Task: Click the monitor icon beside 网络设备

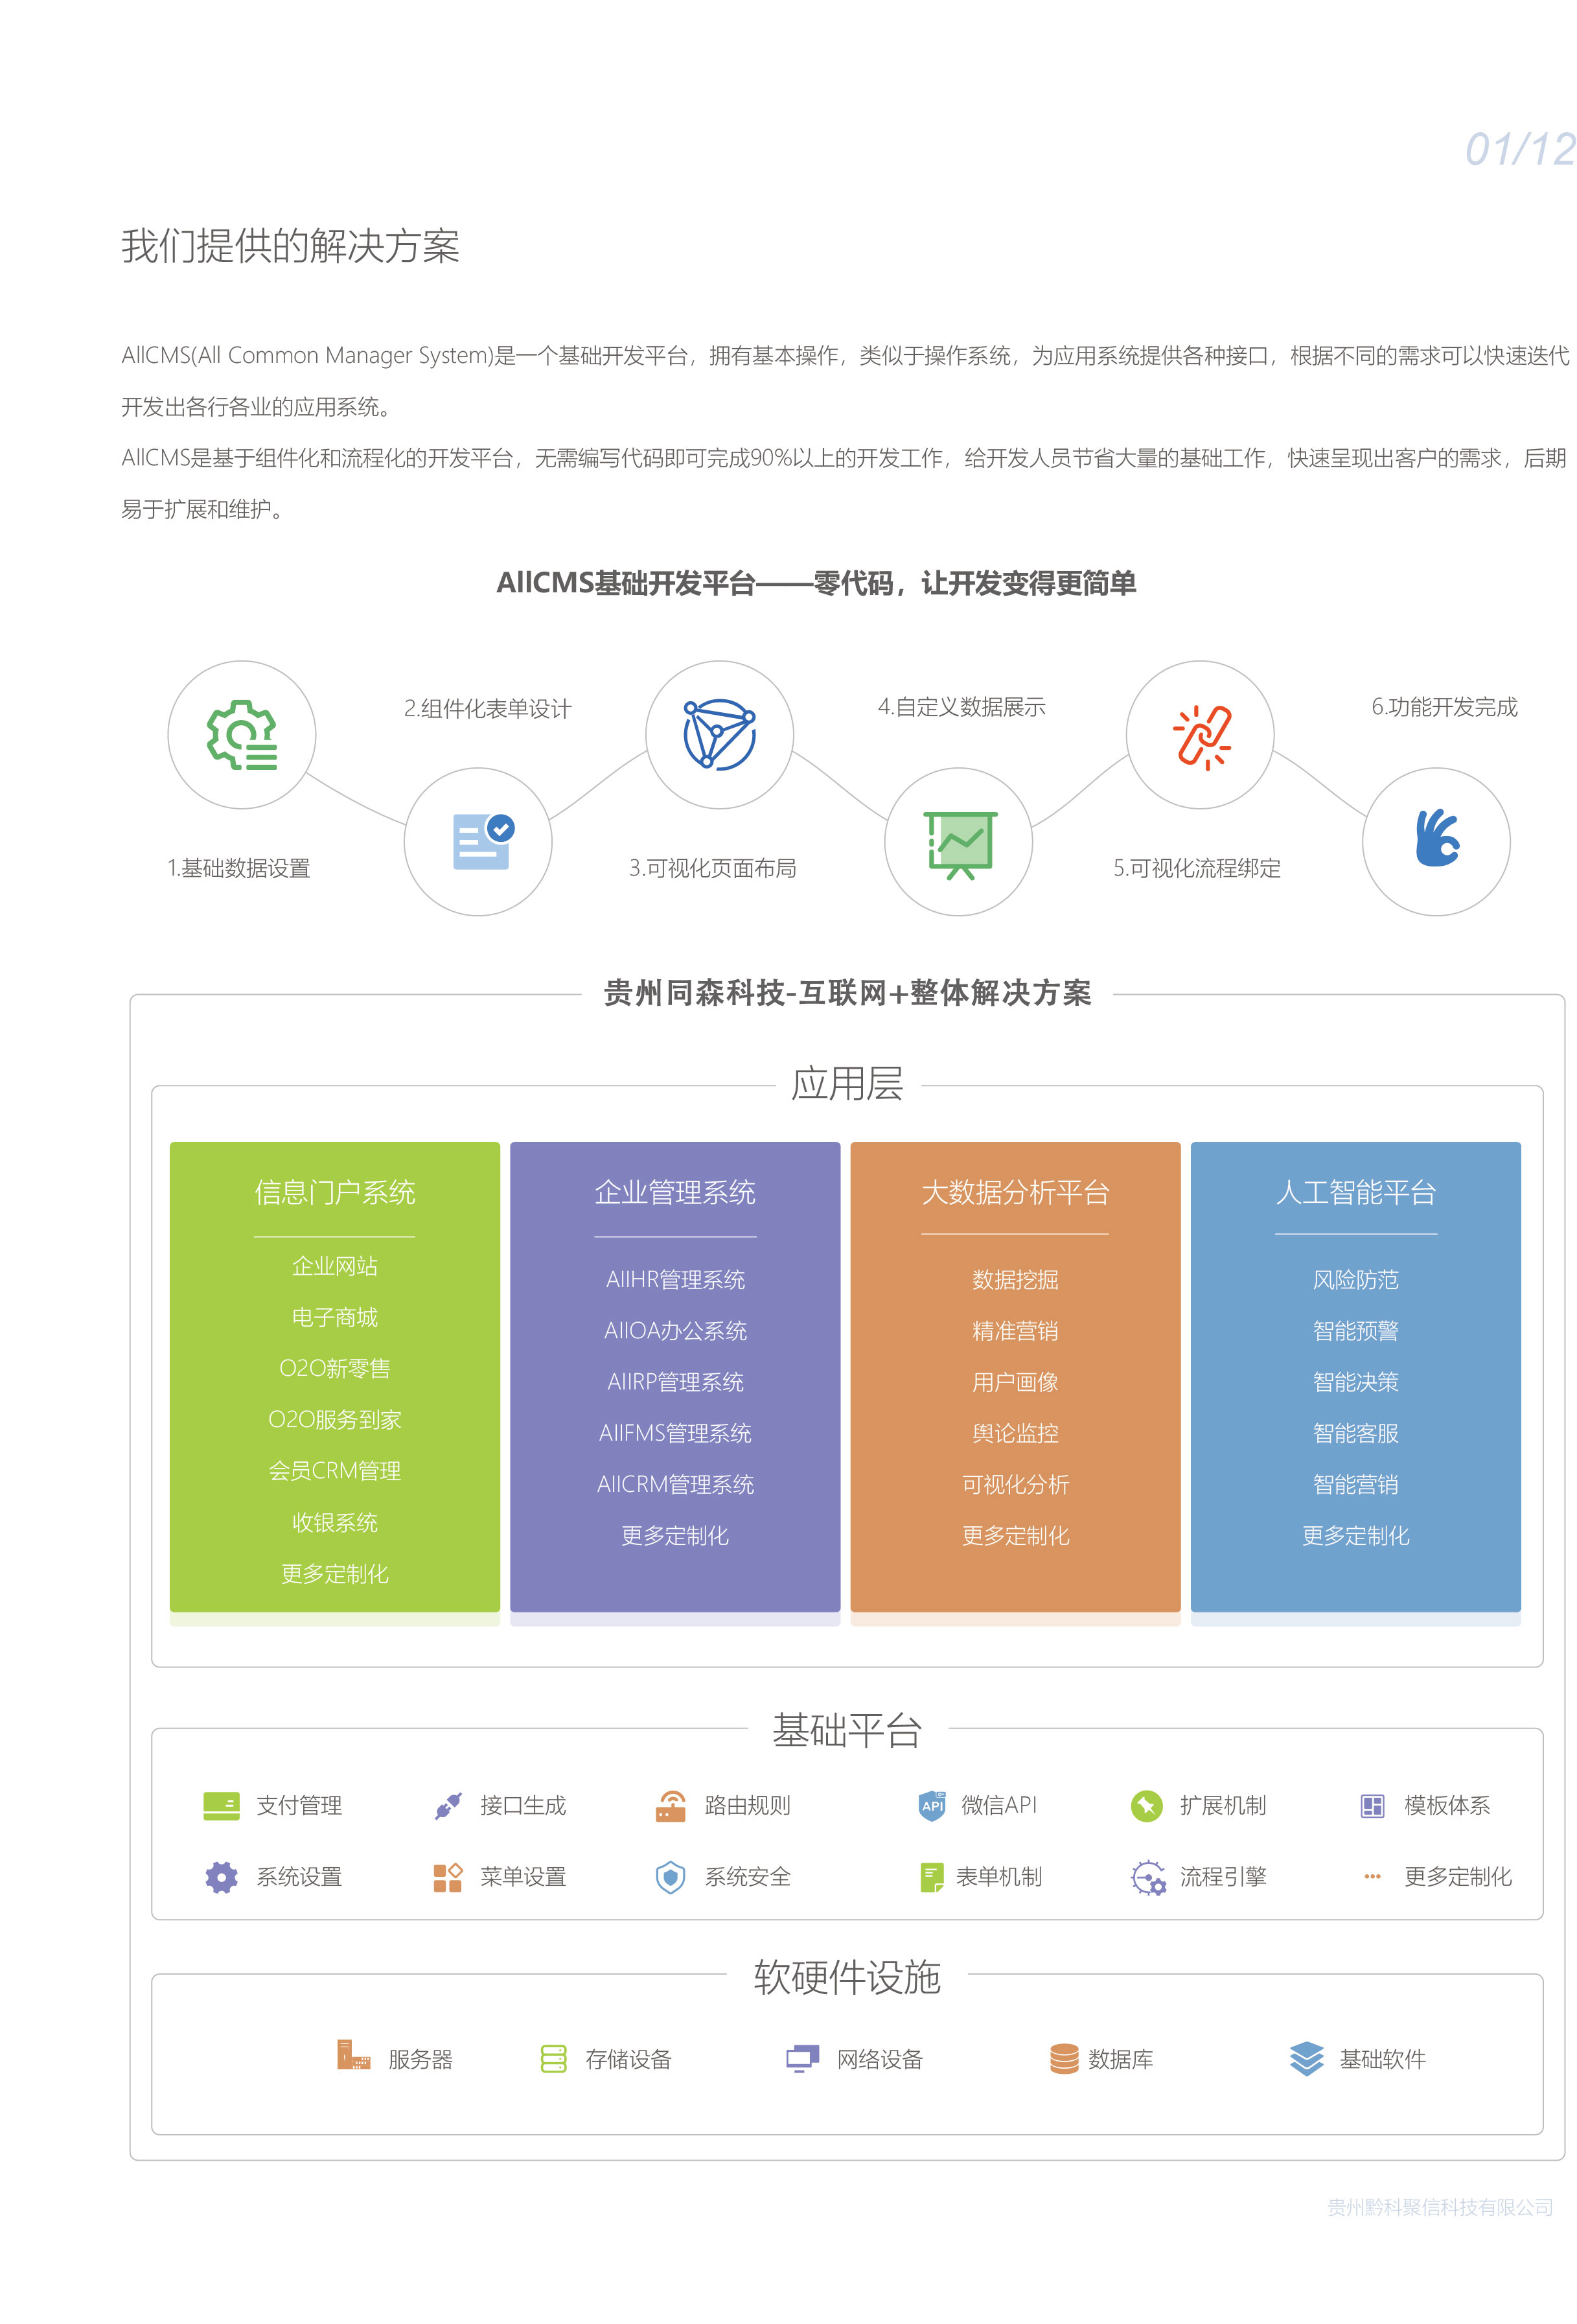Action: (802, 2059)
